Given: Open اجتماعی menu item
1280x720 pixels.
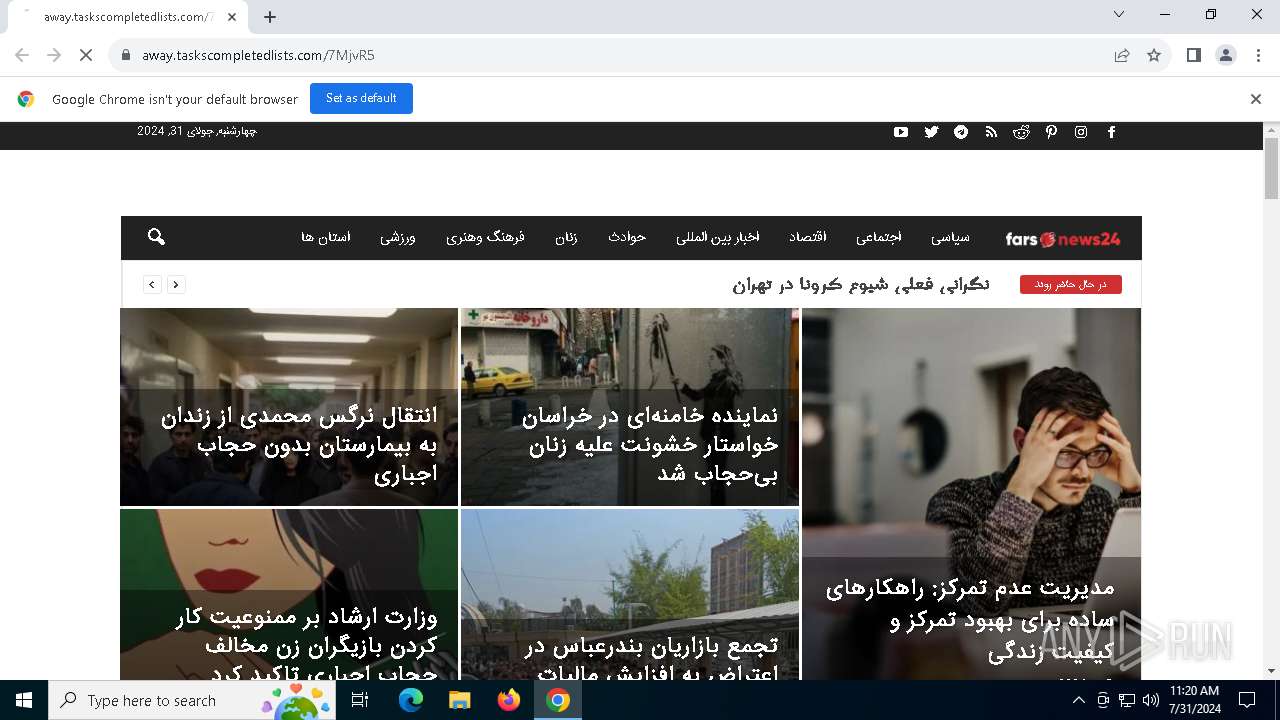Looking at the screenshot, I should tap(879, 237).
